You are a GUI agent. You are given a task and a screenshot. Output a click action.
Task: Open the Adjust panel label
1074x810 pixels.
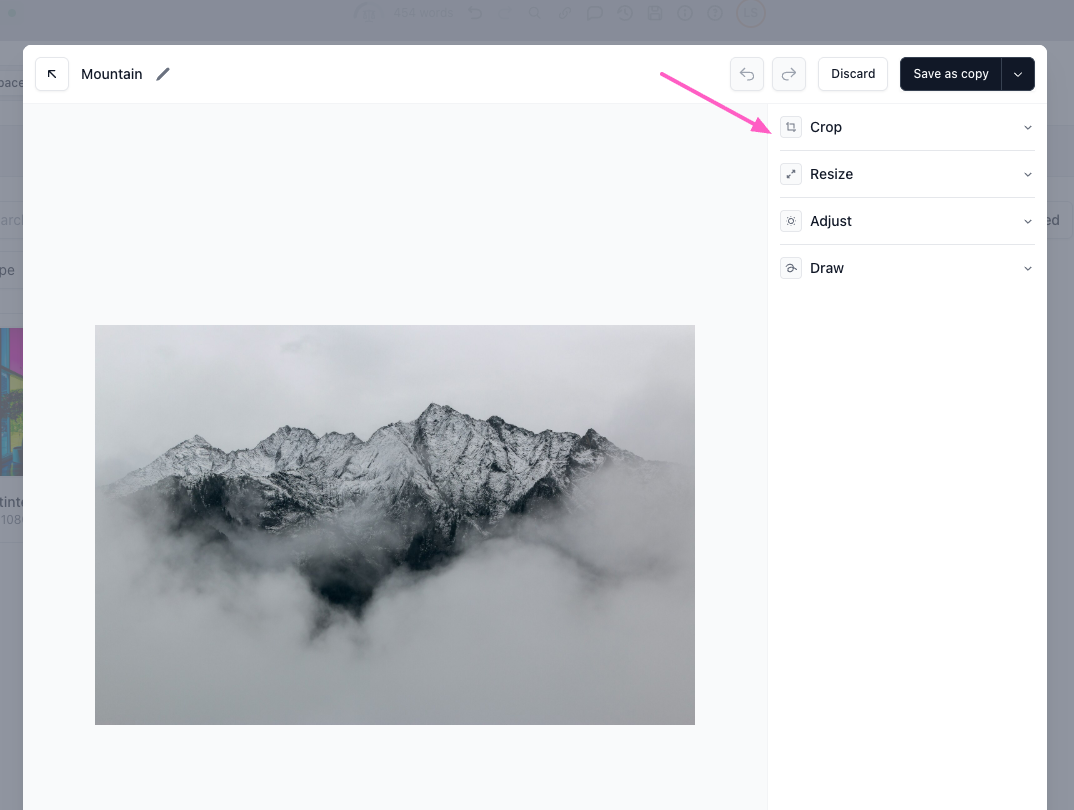click(831, 221)
